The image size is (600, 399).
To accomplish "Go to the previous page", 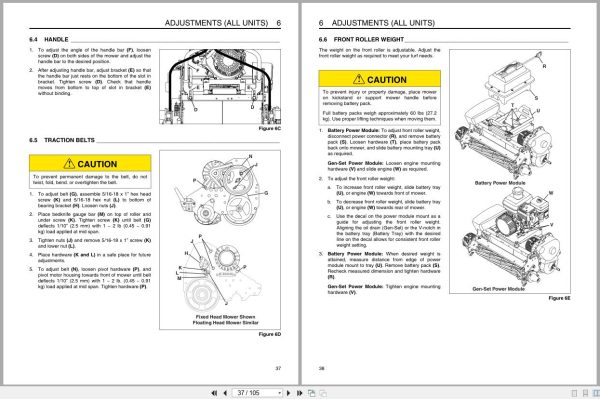I will [x=225, y=393].
